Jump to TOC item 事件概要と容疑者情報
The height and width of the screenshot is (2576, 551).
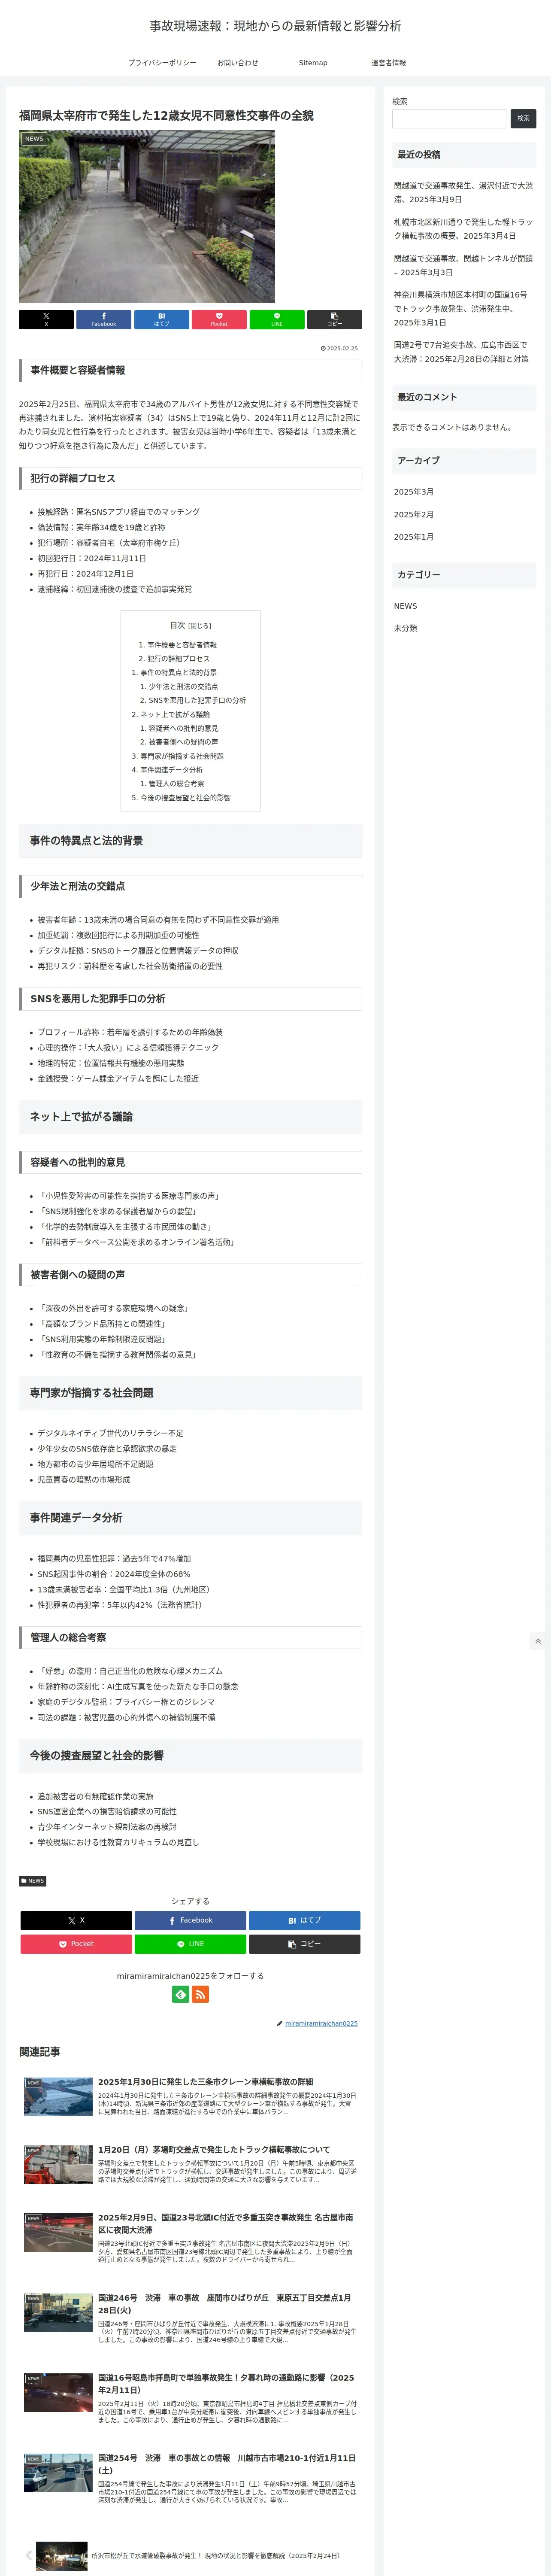181,645
